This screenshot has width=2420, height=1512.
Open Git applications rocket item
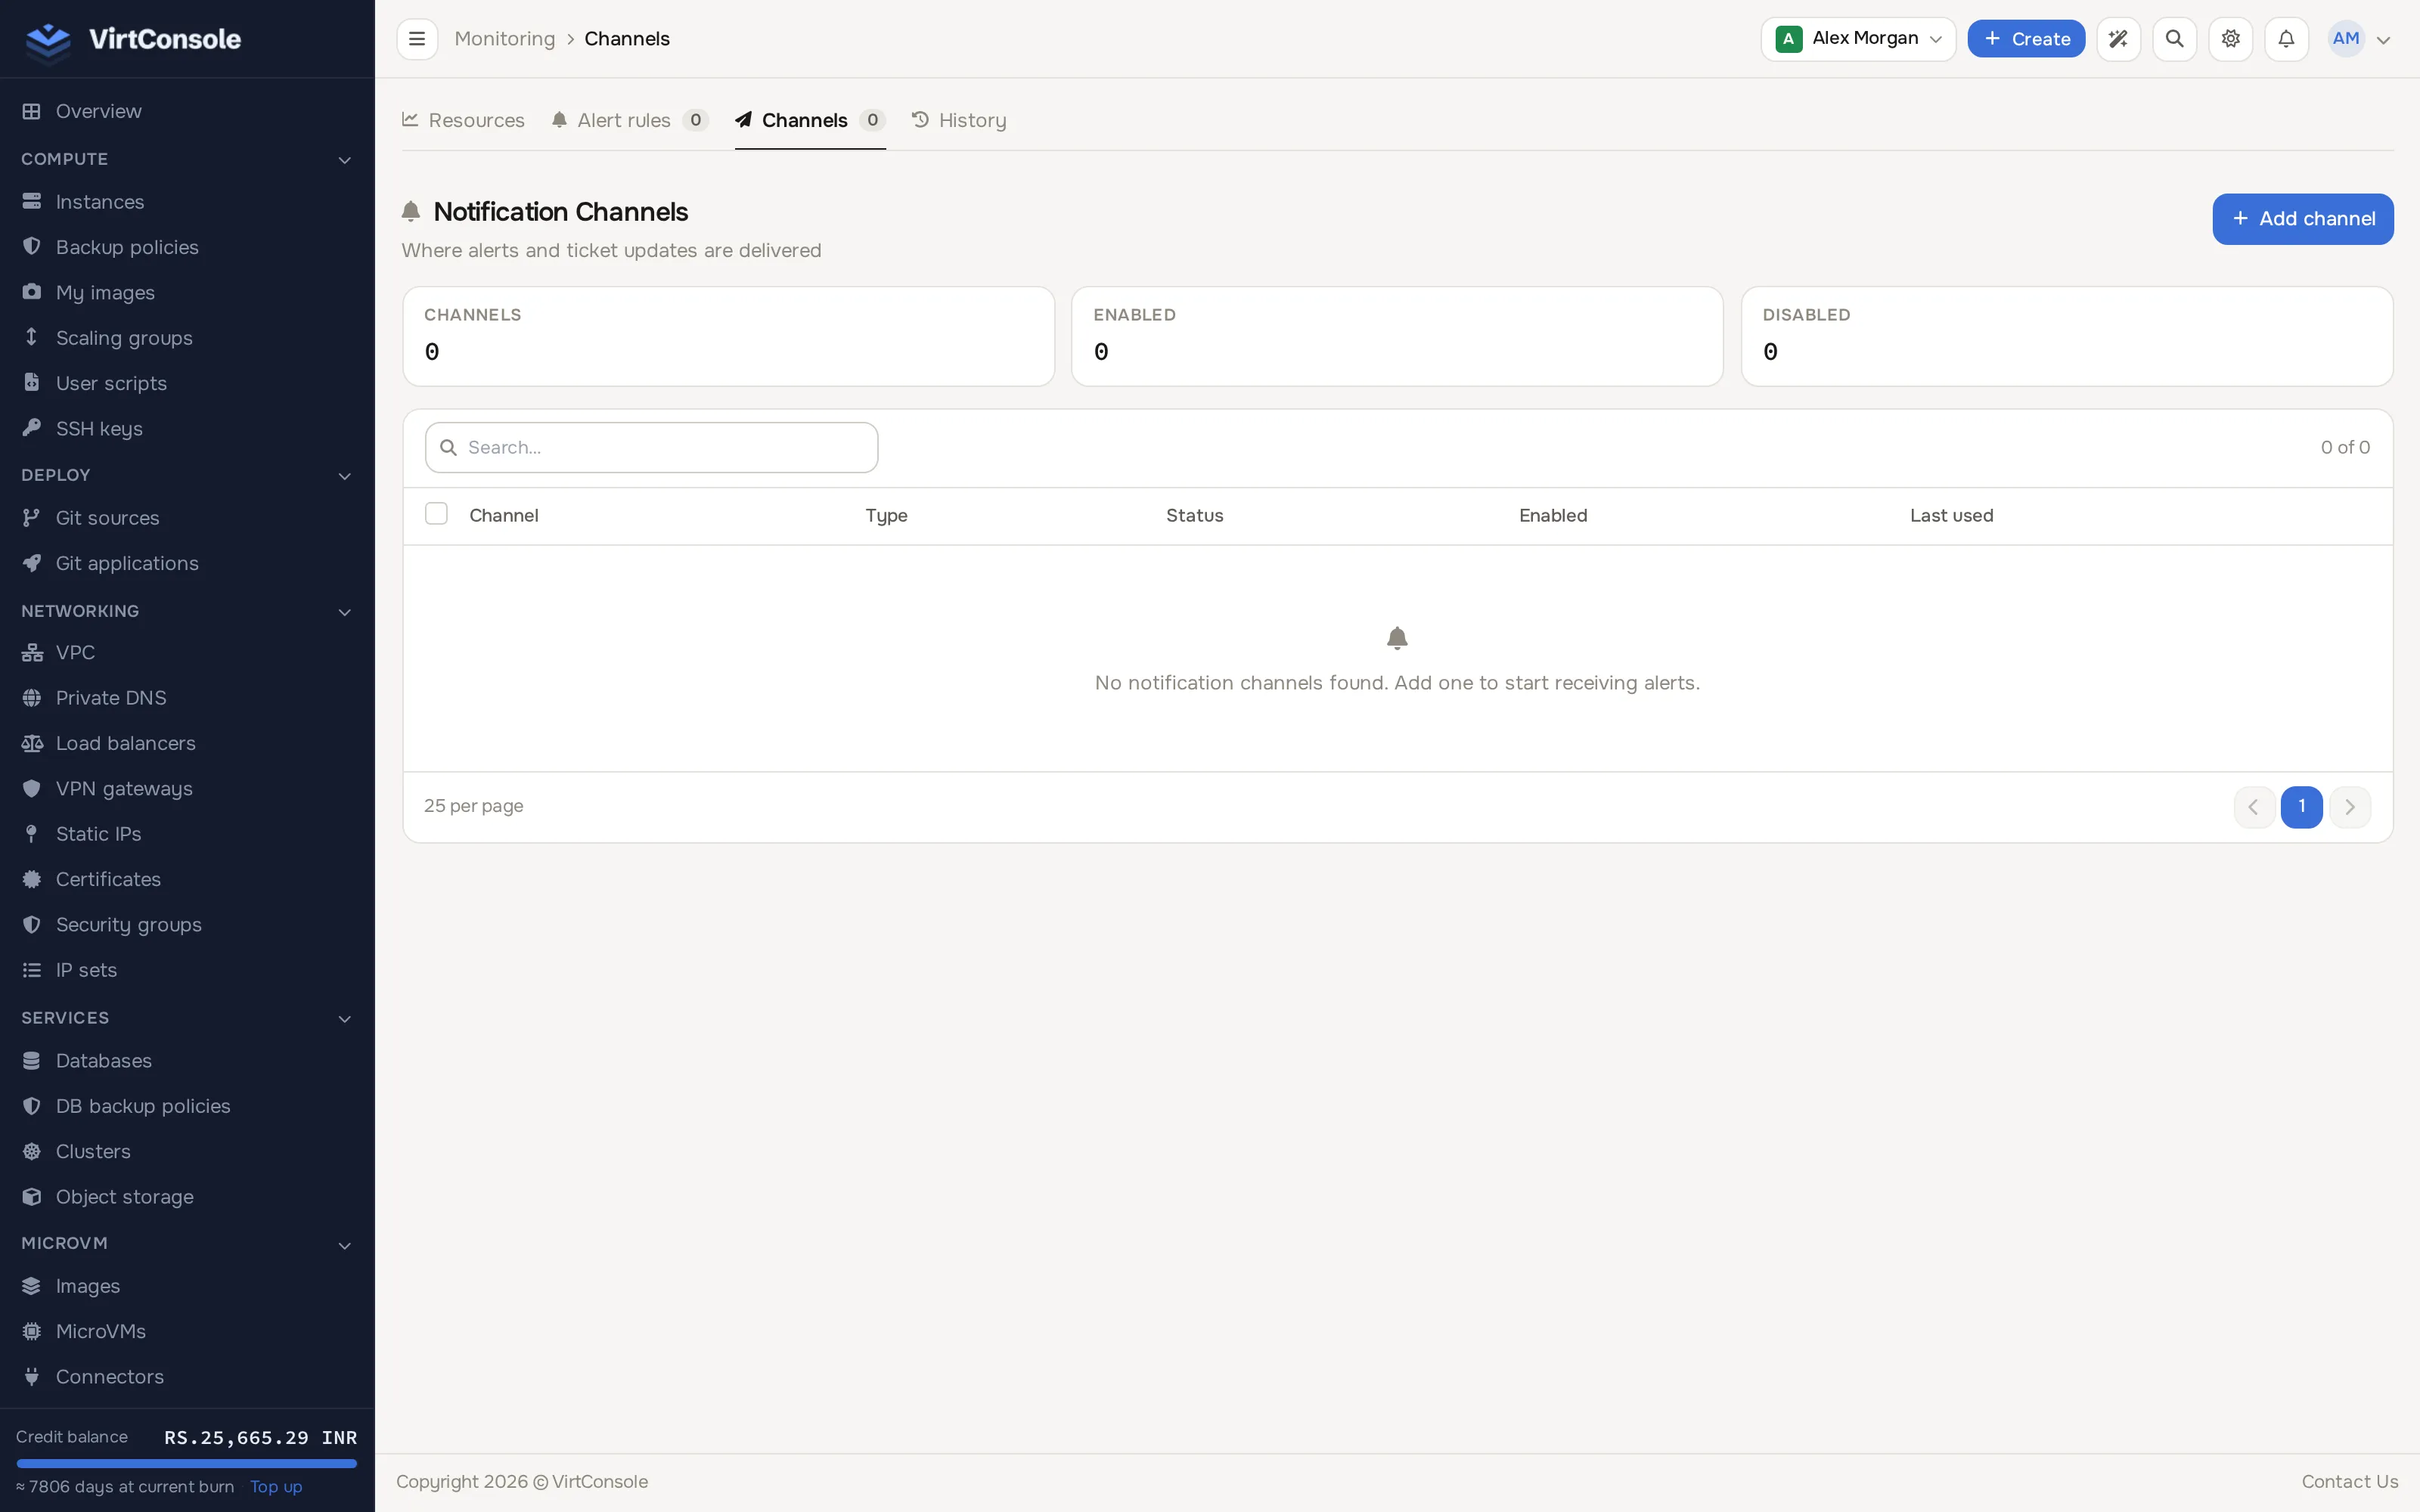[x=187, y=564]
